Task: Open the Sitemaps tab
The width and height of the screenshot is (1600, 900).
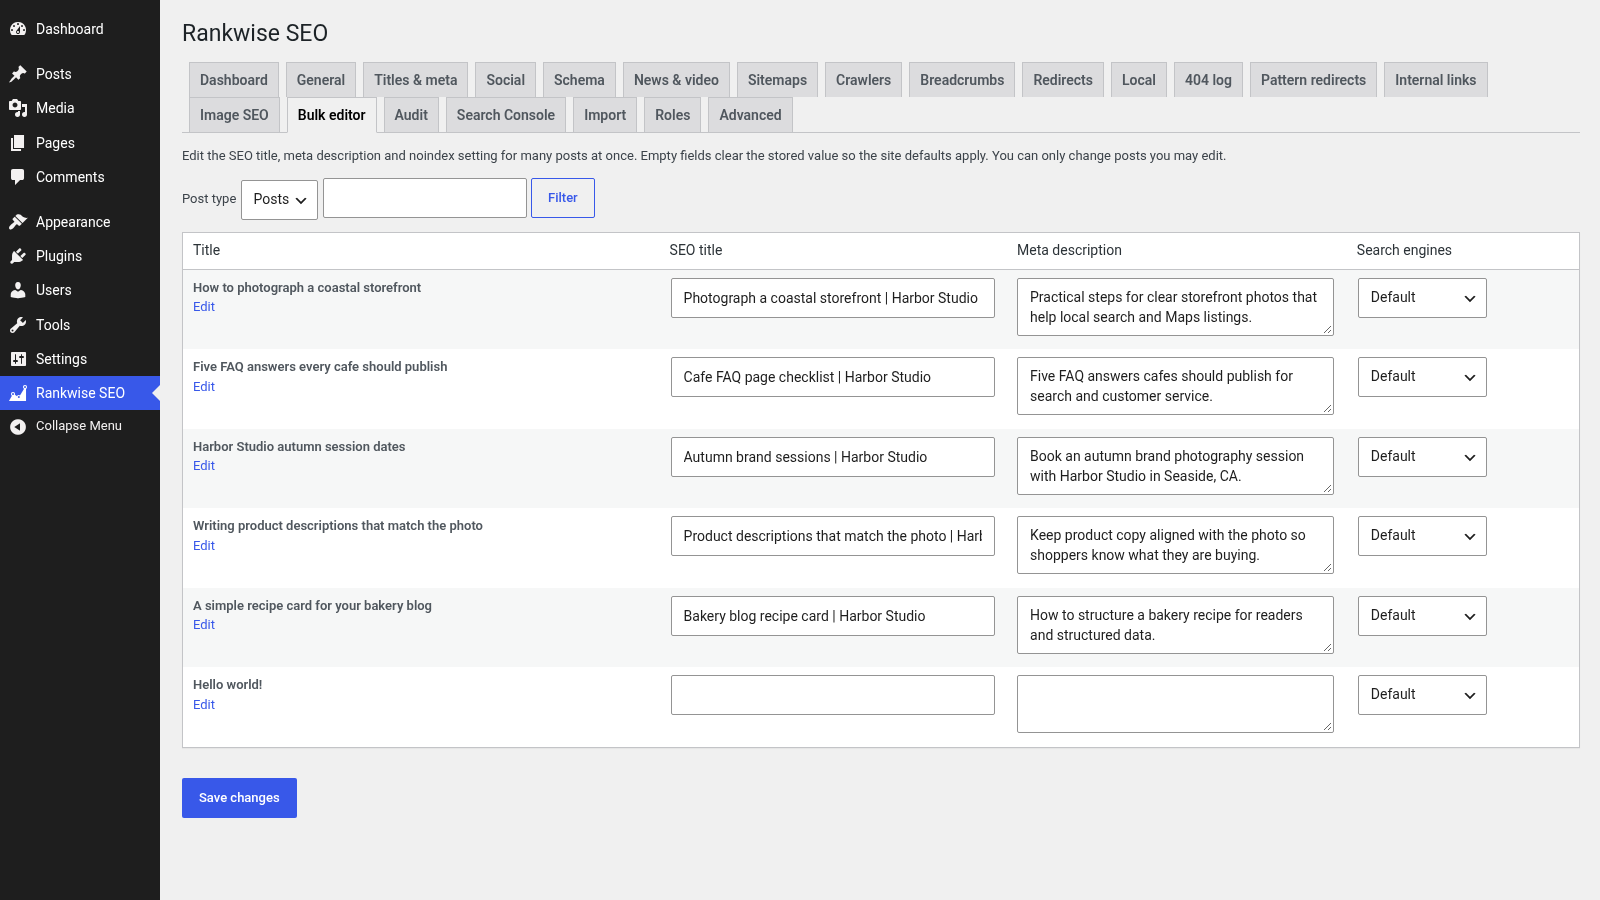Action: click(777, 80)
